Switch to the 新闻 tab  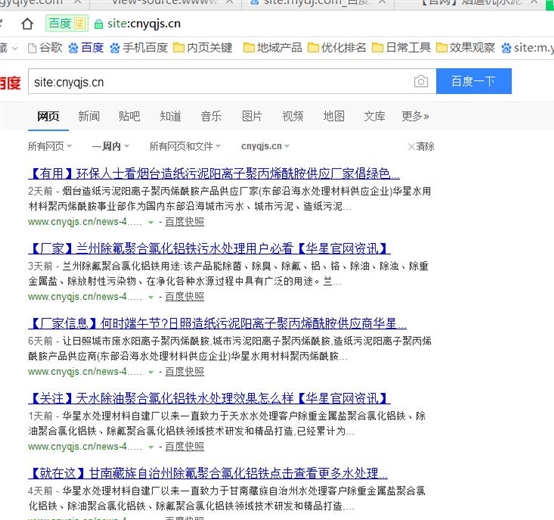89,116
